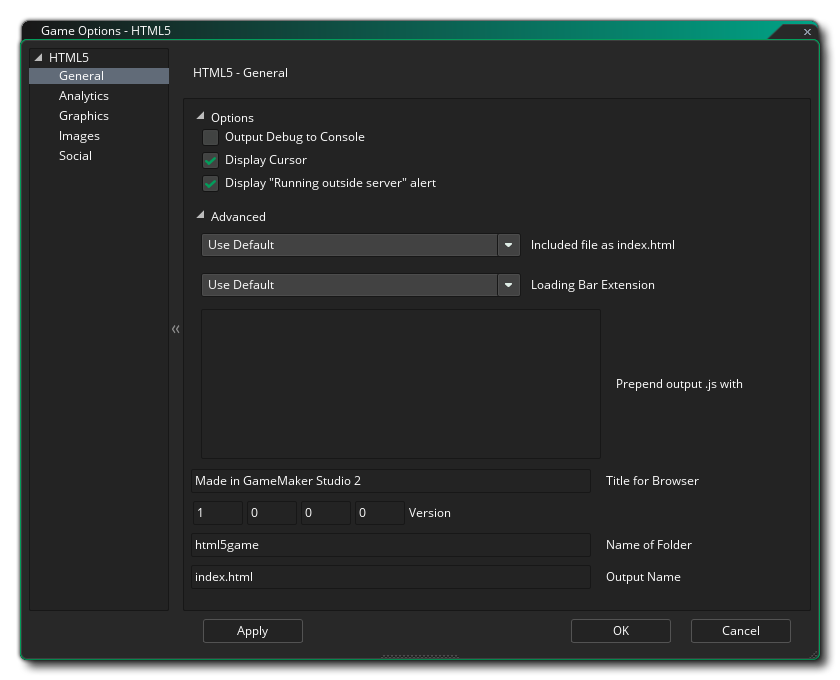Edit the Title for Browser field
The width and height of the screenshot is (840, 680).
point(390,480)
